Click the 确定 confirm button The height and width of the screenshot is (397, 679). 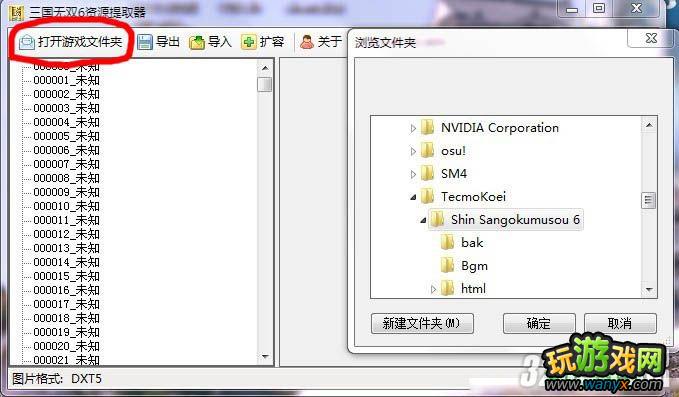point(539,323)
